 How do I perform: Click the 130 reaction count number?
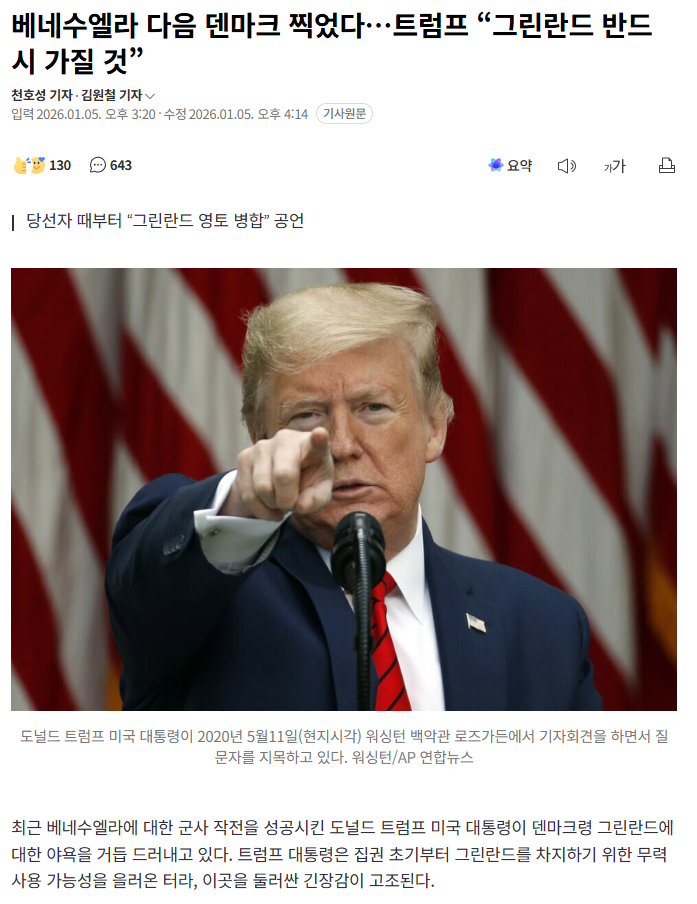[60, 165]
